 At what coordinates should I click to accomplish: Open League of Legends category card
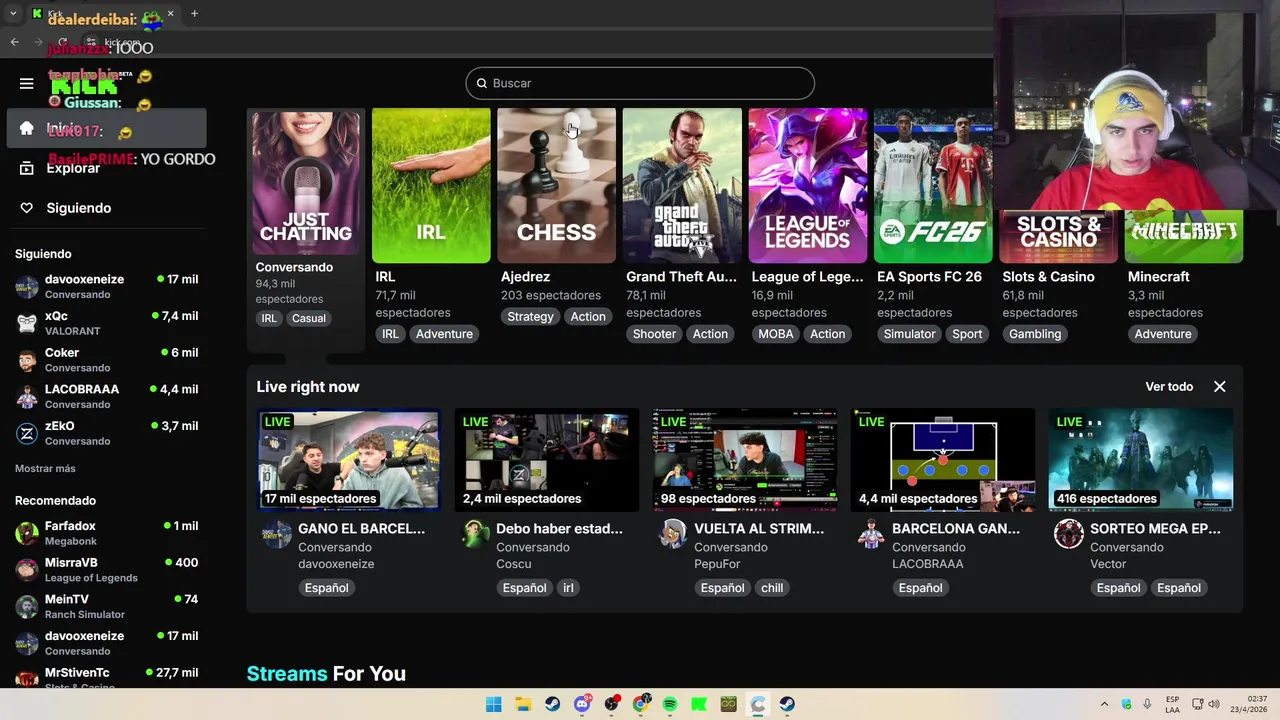click(807, 186)
